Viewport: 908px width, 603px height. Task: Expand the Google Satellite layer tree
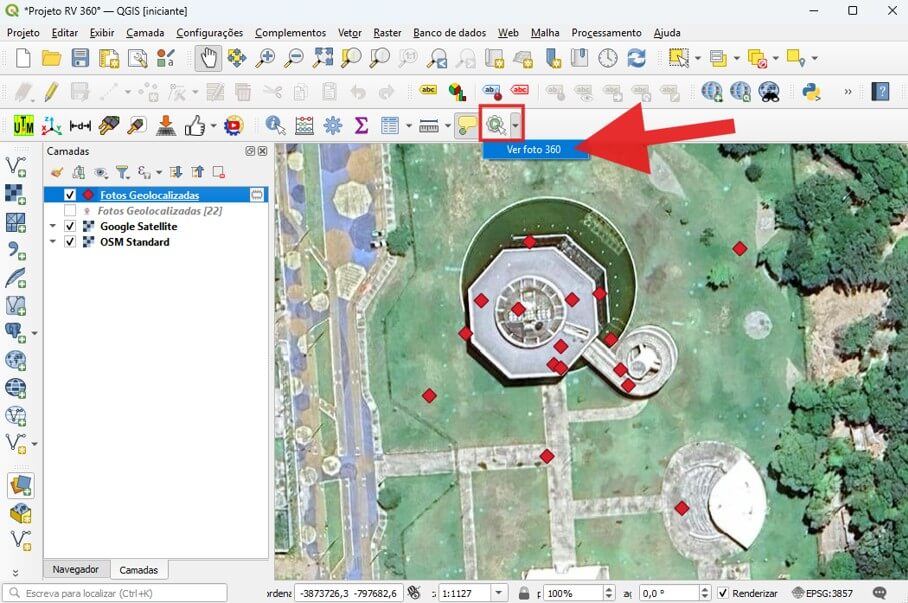(x=53, y=227)
